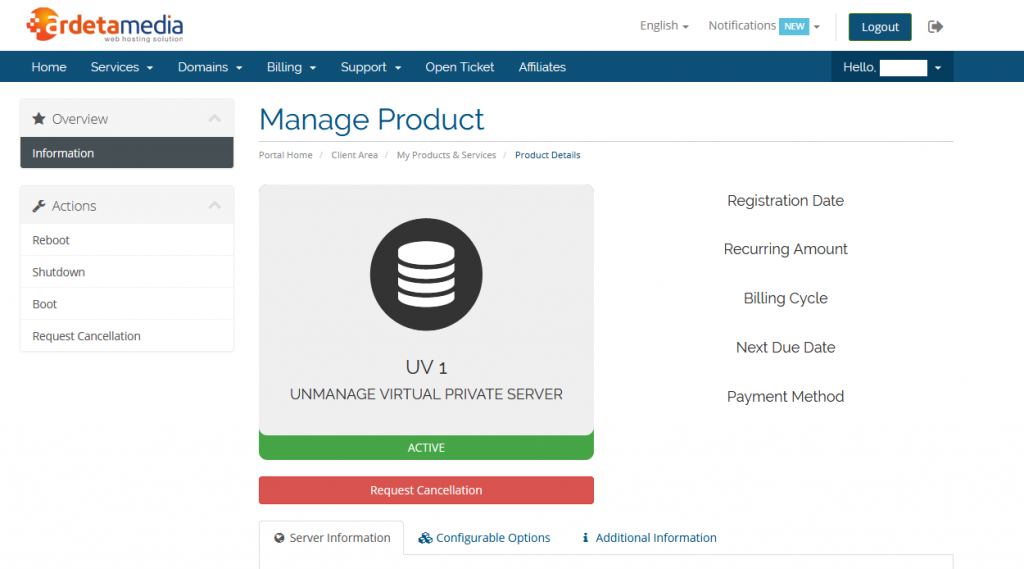Click the wrench icon in Actions panel
The height and width of the screenshot is (569, 1024).
click(x=39, y=206)
